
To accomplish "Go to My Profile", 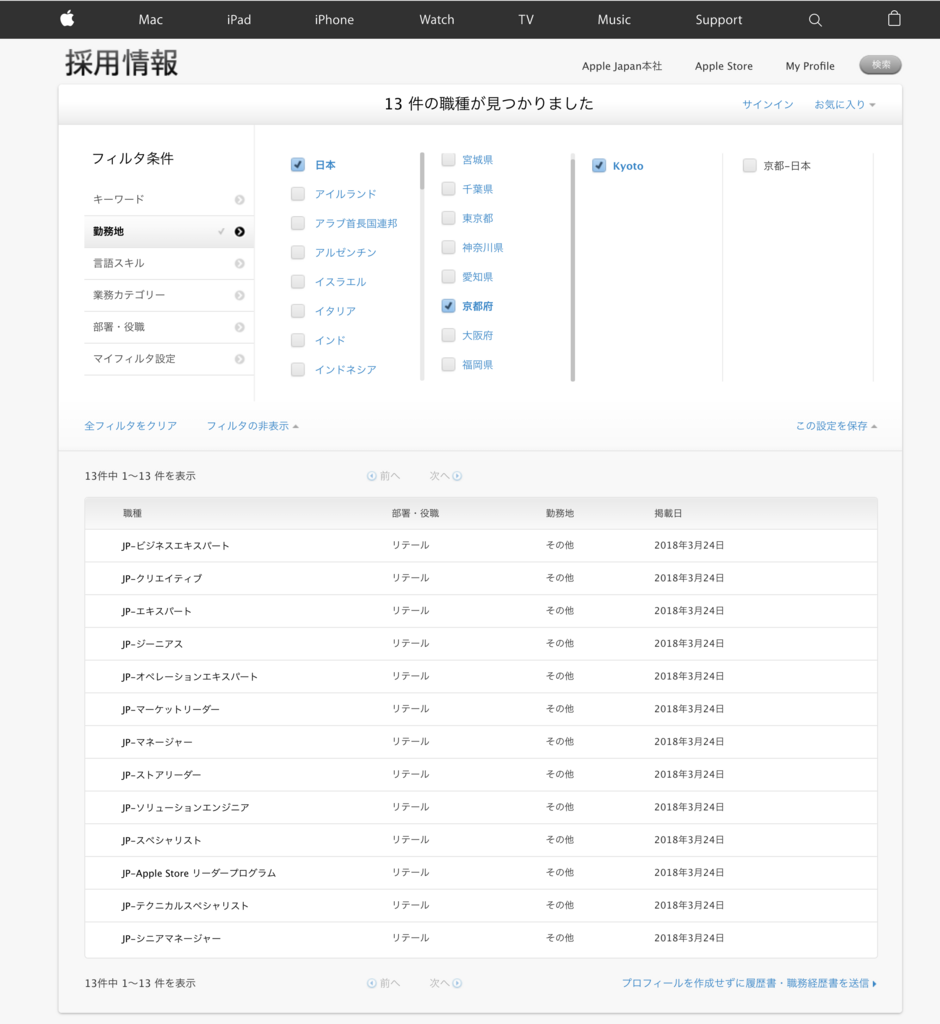I will (810, 66).
